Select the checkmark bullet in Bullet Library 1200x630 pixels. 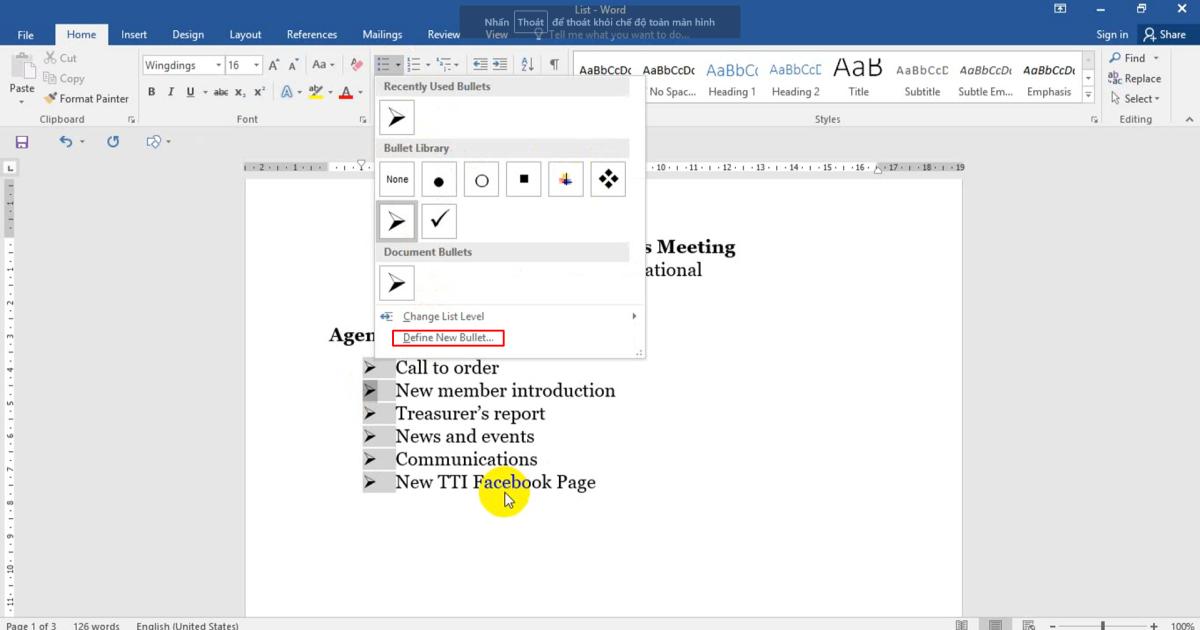439,221
